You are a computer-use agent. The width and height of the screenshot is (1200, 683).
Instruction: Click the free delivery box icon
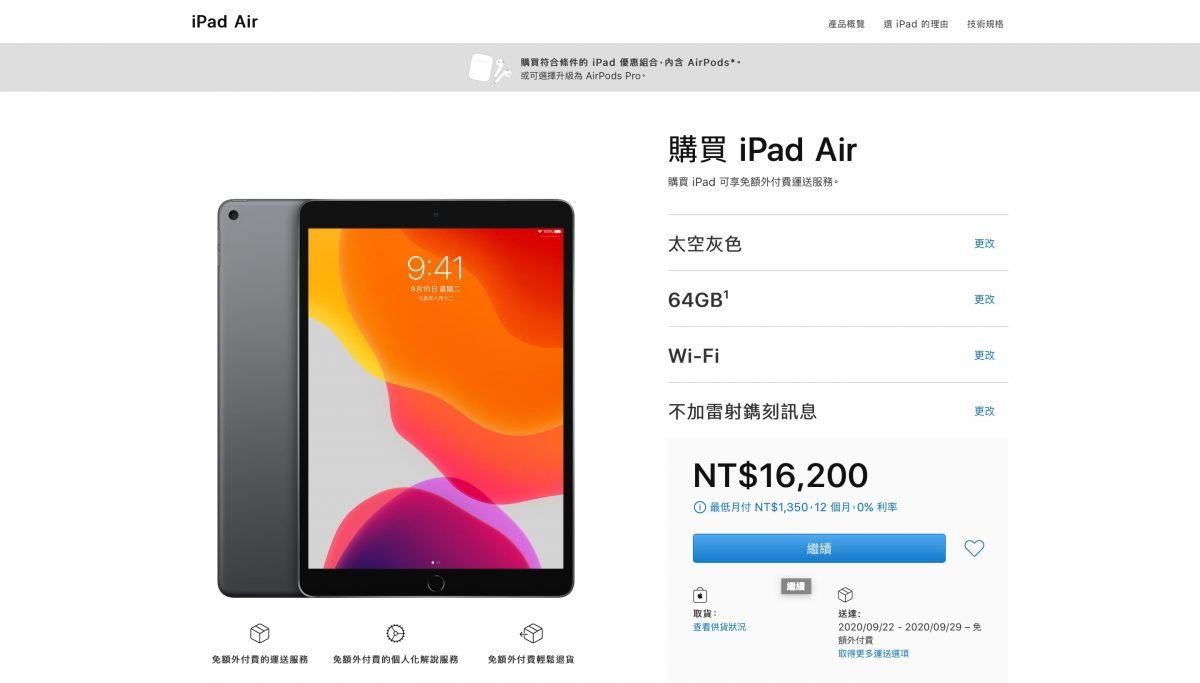[x=260, y=633]
